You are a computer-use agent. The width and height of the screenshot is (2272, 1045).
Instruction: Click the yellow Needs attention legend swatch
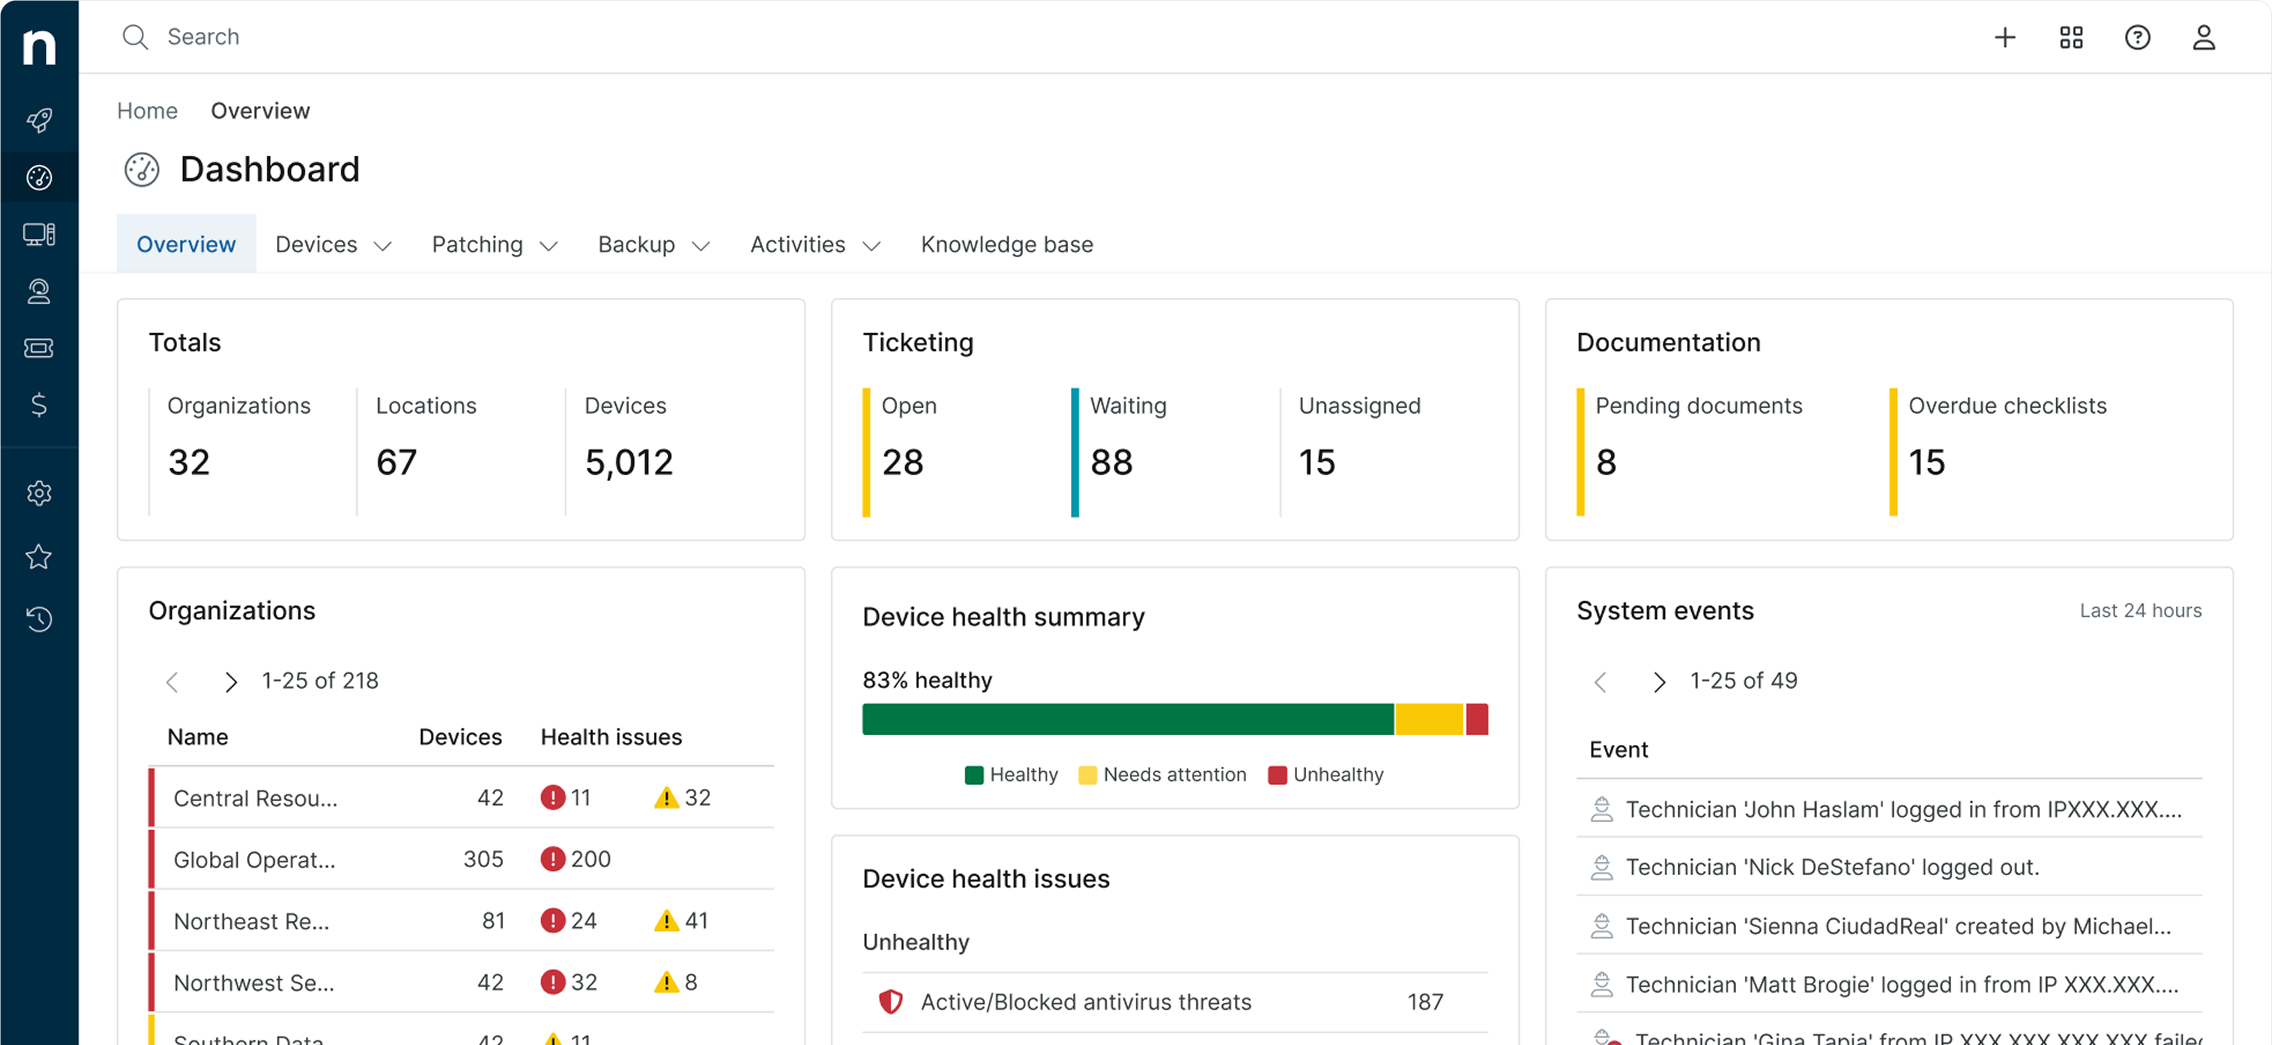point(1086,774)
